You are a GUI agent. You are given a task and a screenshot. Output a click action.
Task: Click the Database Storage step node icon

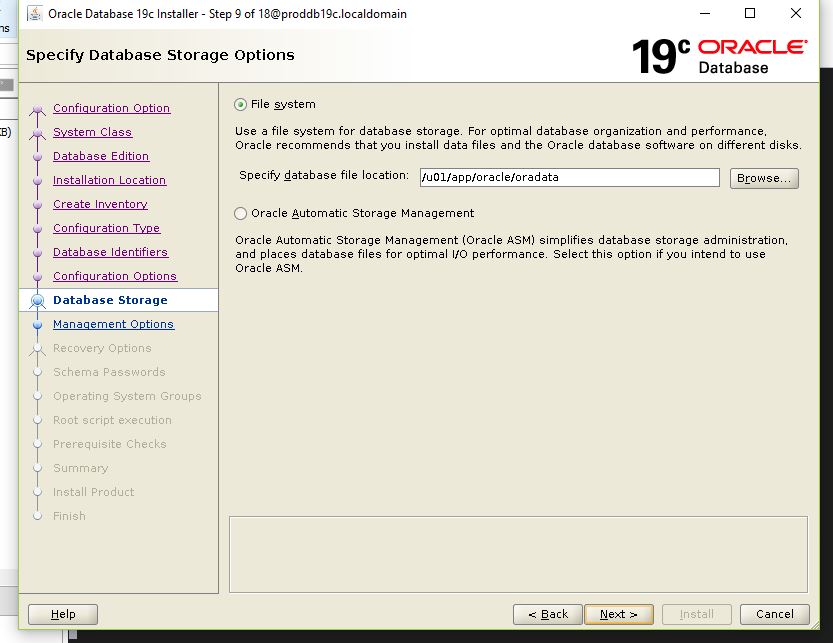pyautogui.click(x=37, y=301)
